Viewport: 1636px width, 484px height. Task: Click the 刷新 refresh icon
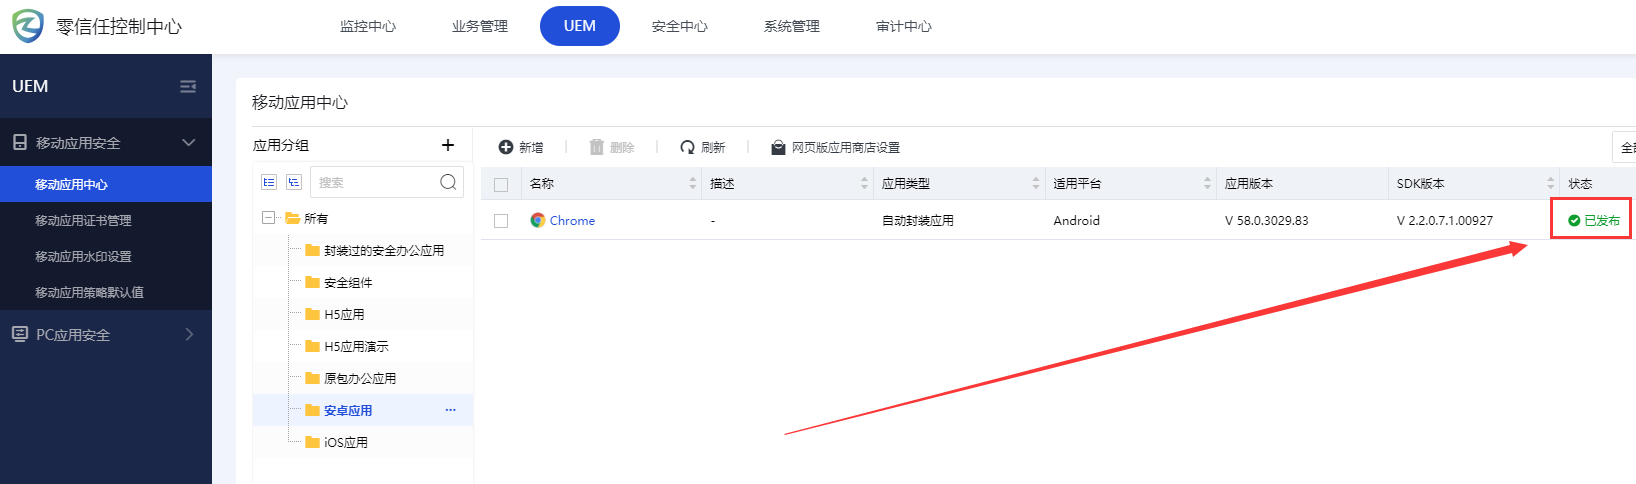point(687,147)
